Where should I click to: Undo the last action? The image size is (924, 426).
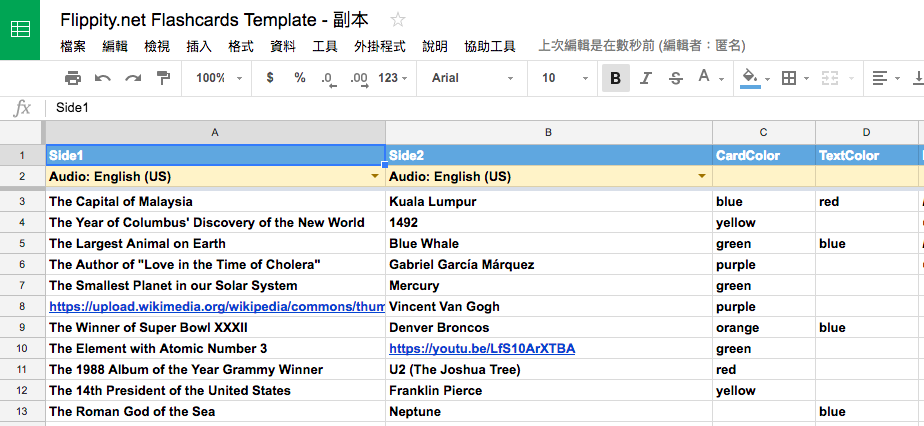103,78
